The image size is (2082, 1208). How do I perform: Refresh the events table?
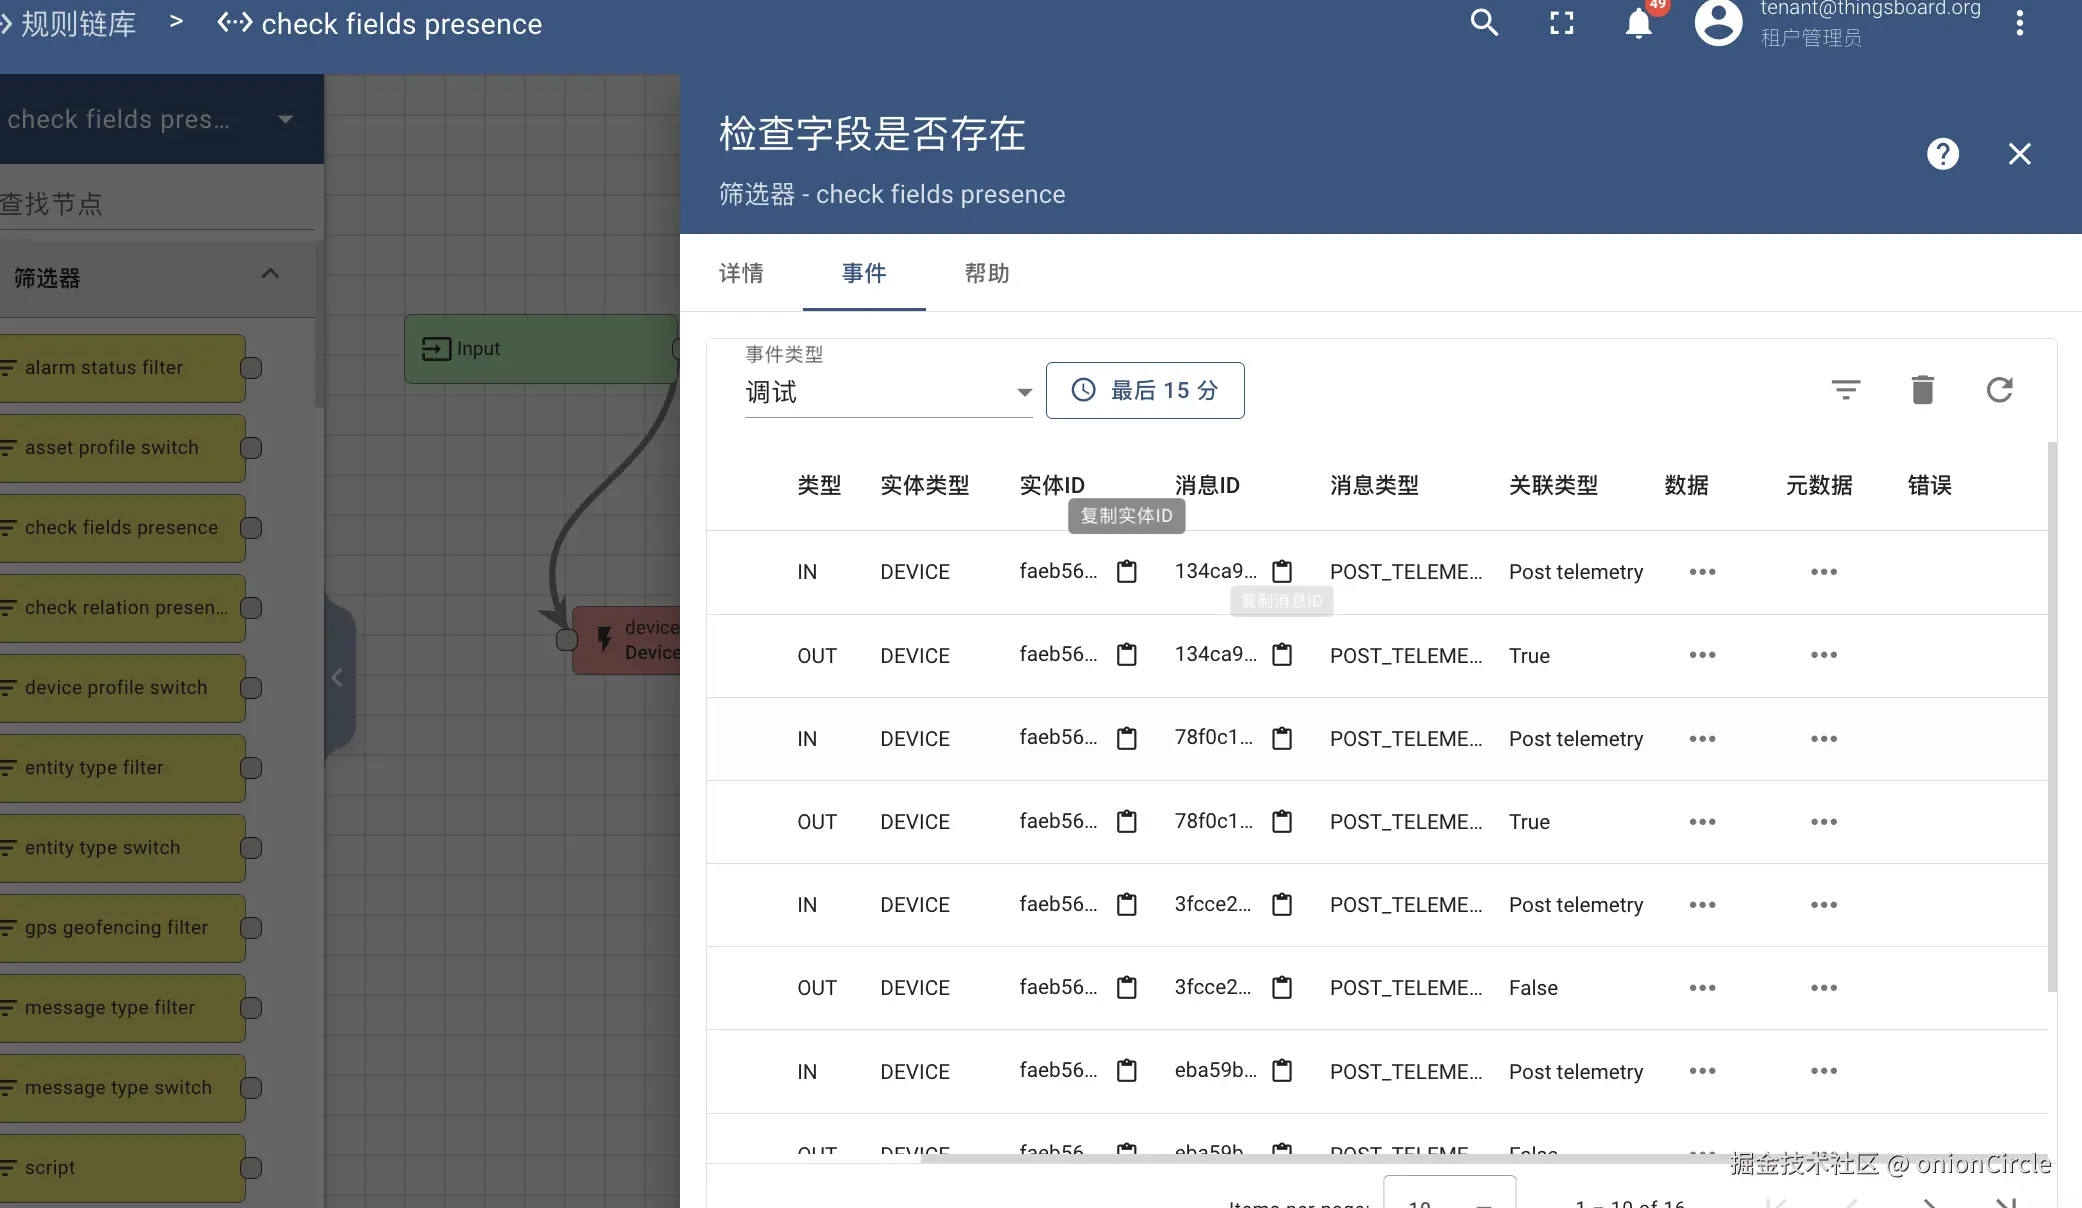click(x=1999, y=390)
